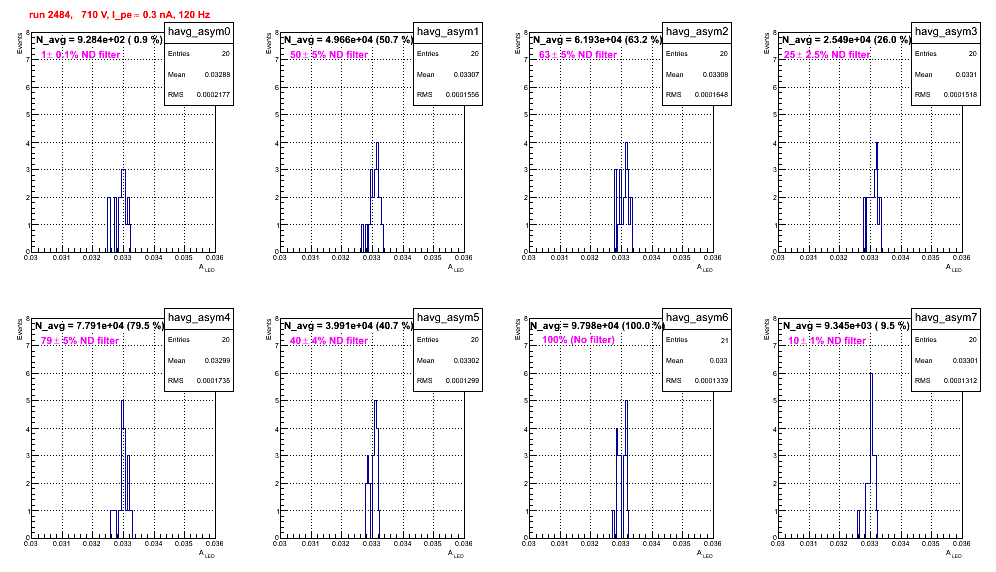
Task: Click the red run 2484 title text
Action: [x=119, y=15]
